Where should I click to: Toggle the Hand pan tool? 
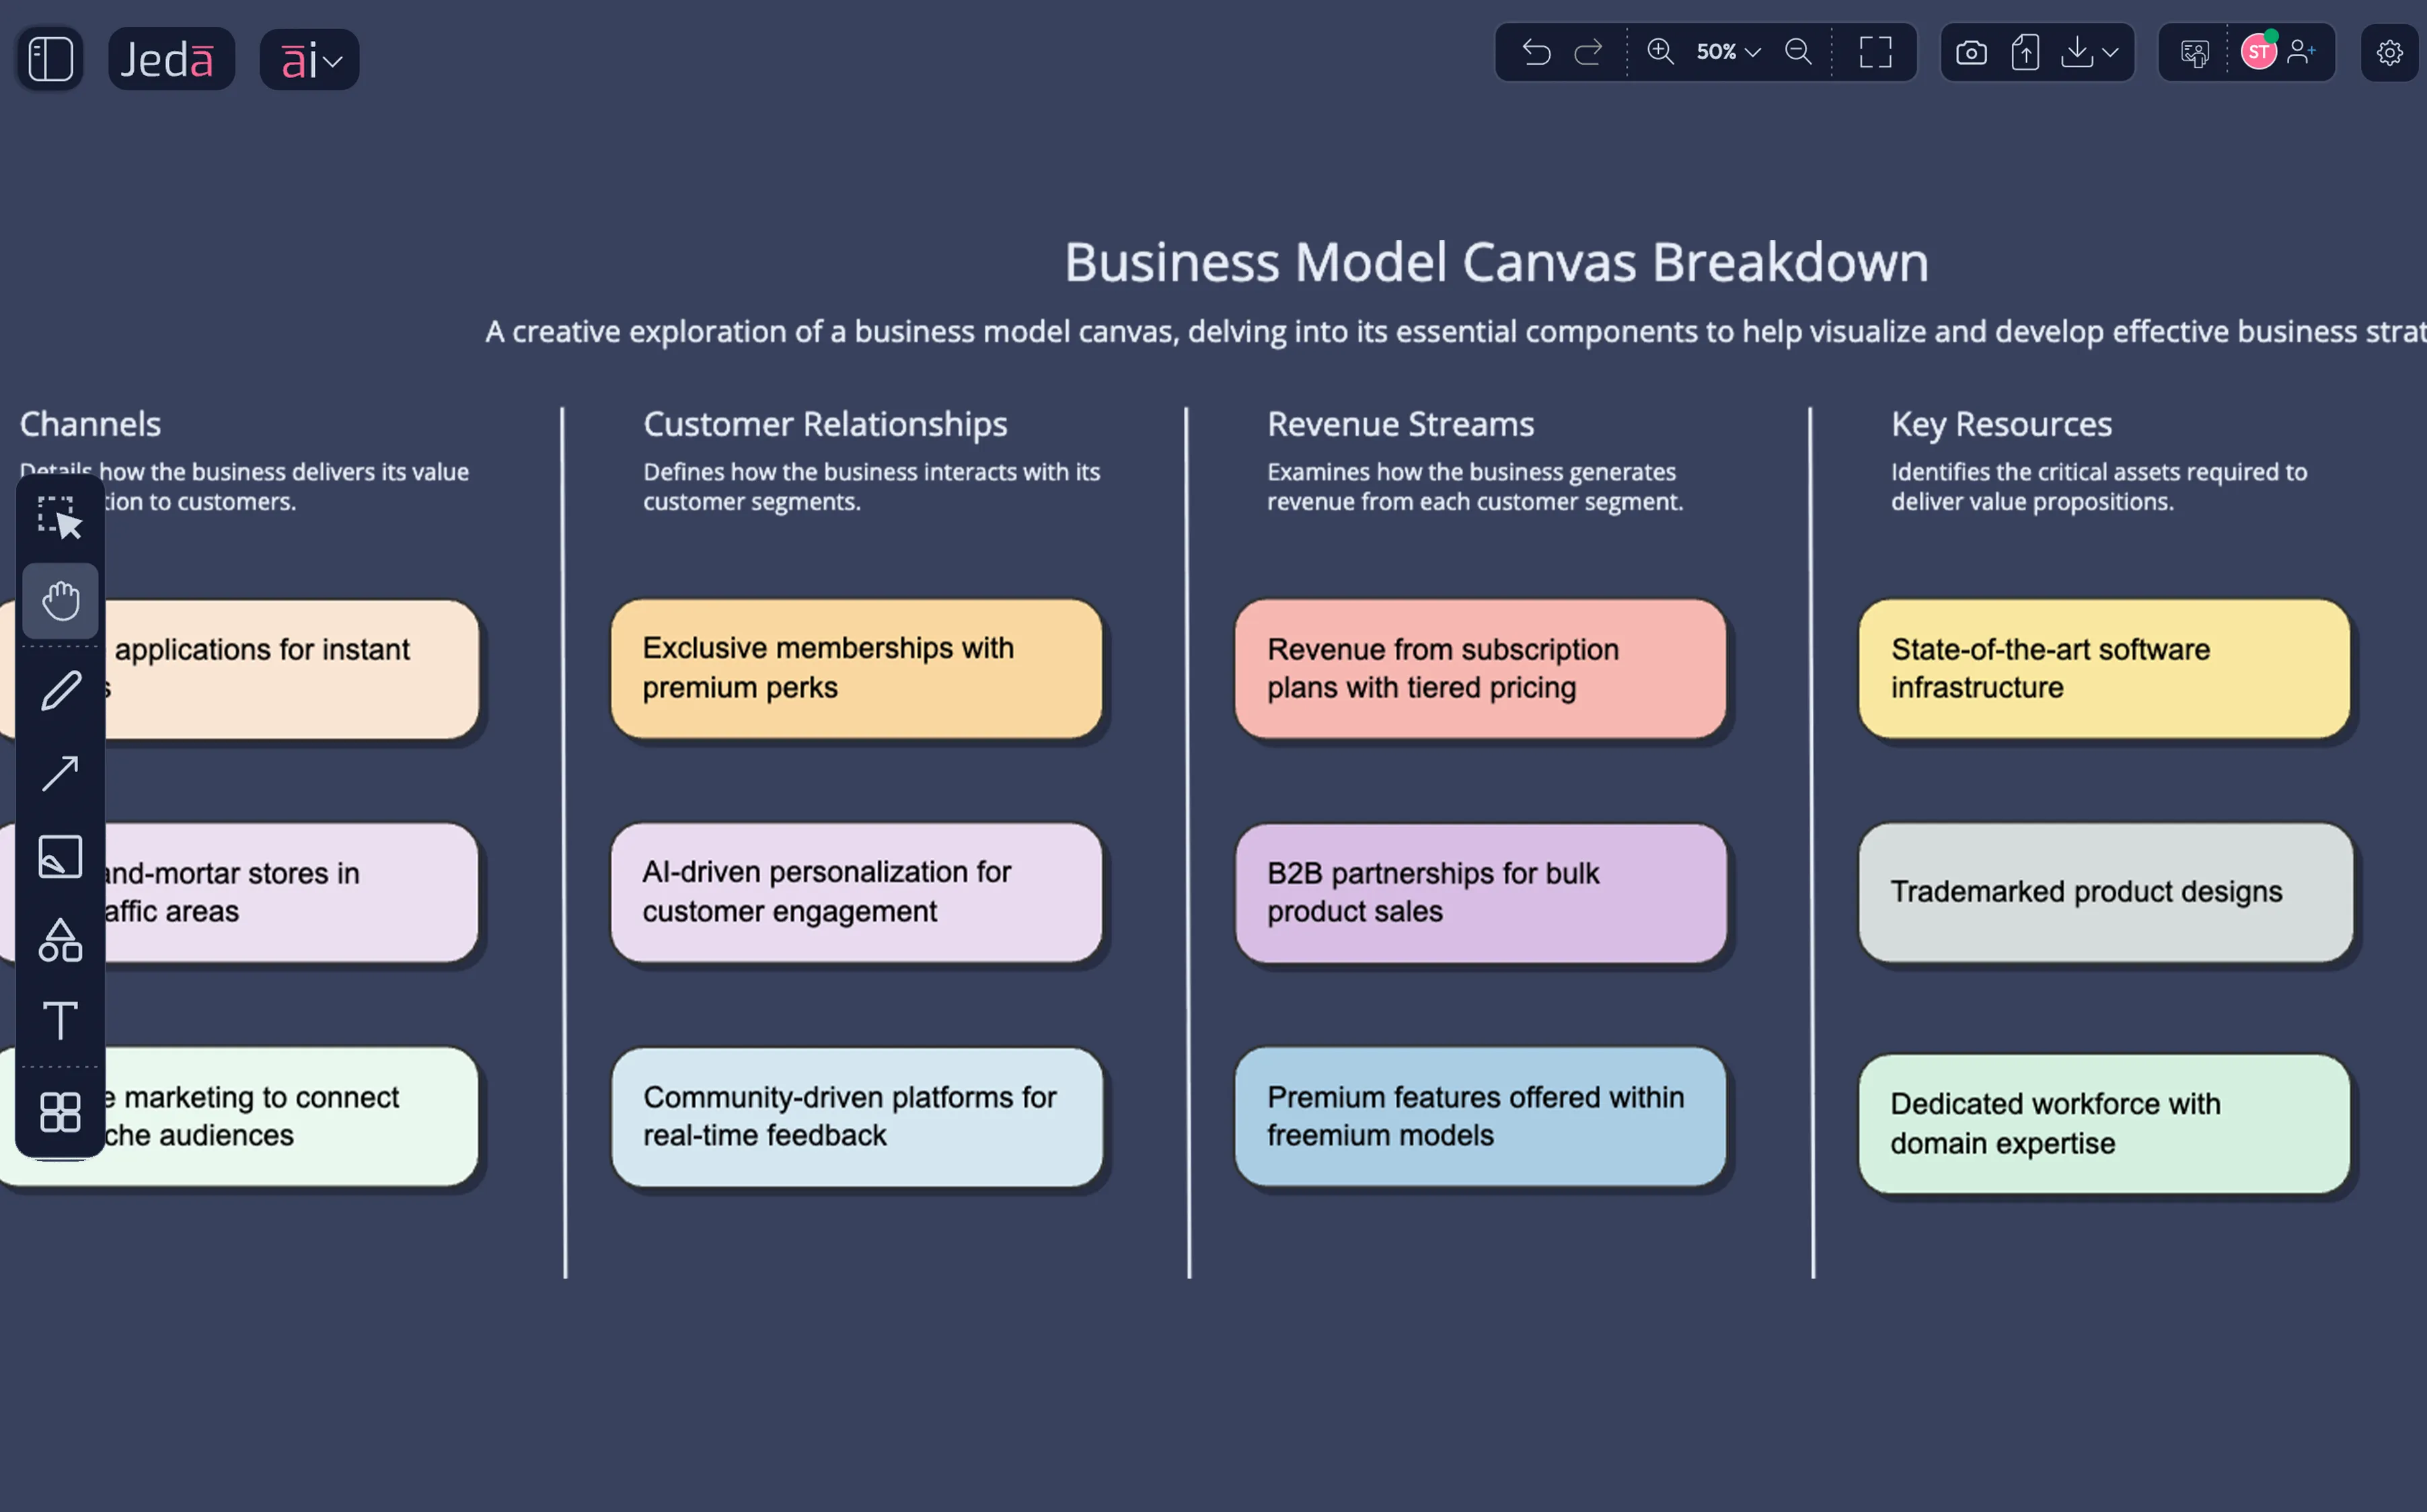click(x=60, y=600)
